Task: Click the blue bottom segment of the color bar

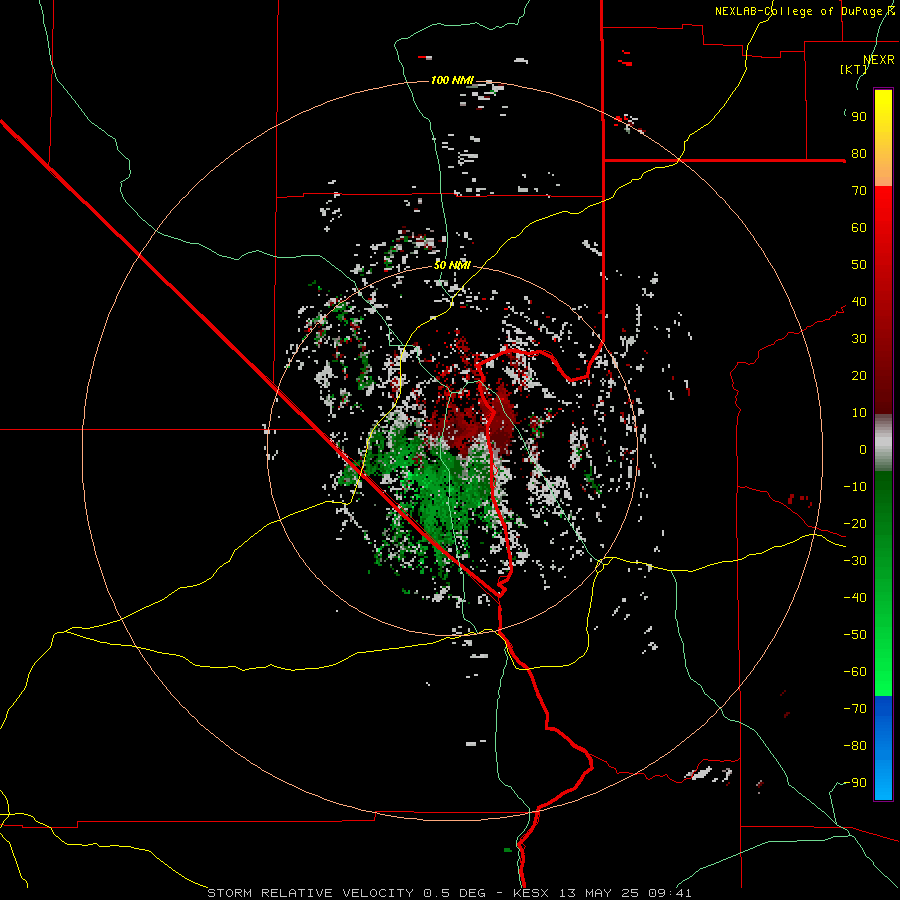Action: [x=883, y=747]
